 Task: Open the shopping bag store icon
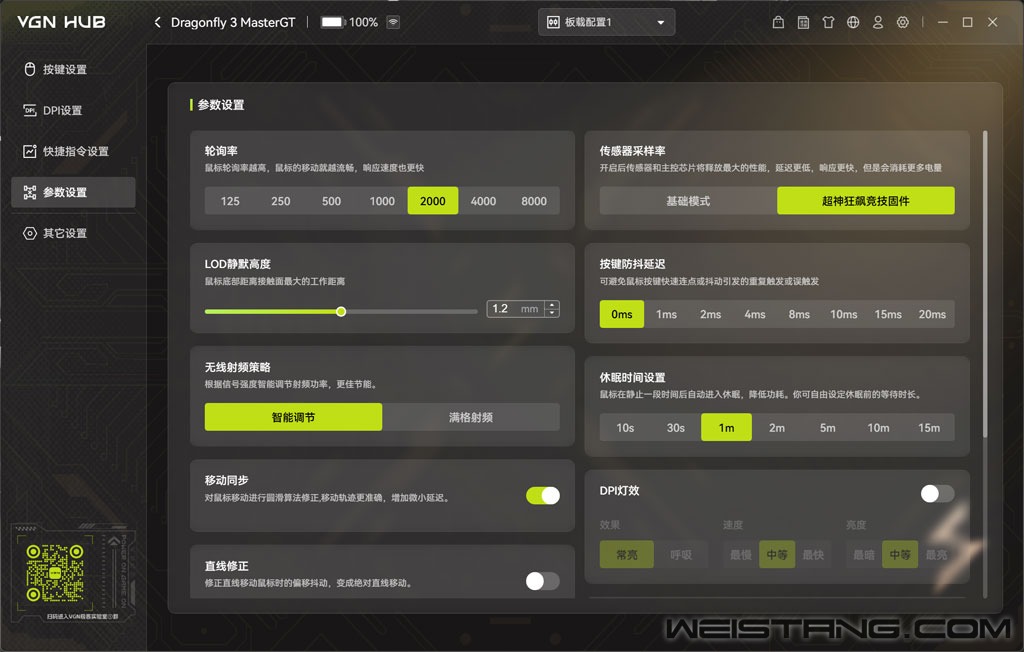[x=778, y=22]
